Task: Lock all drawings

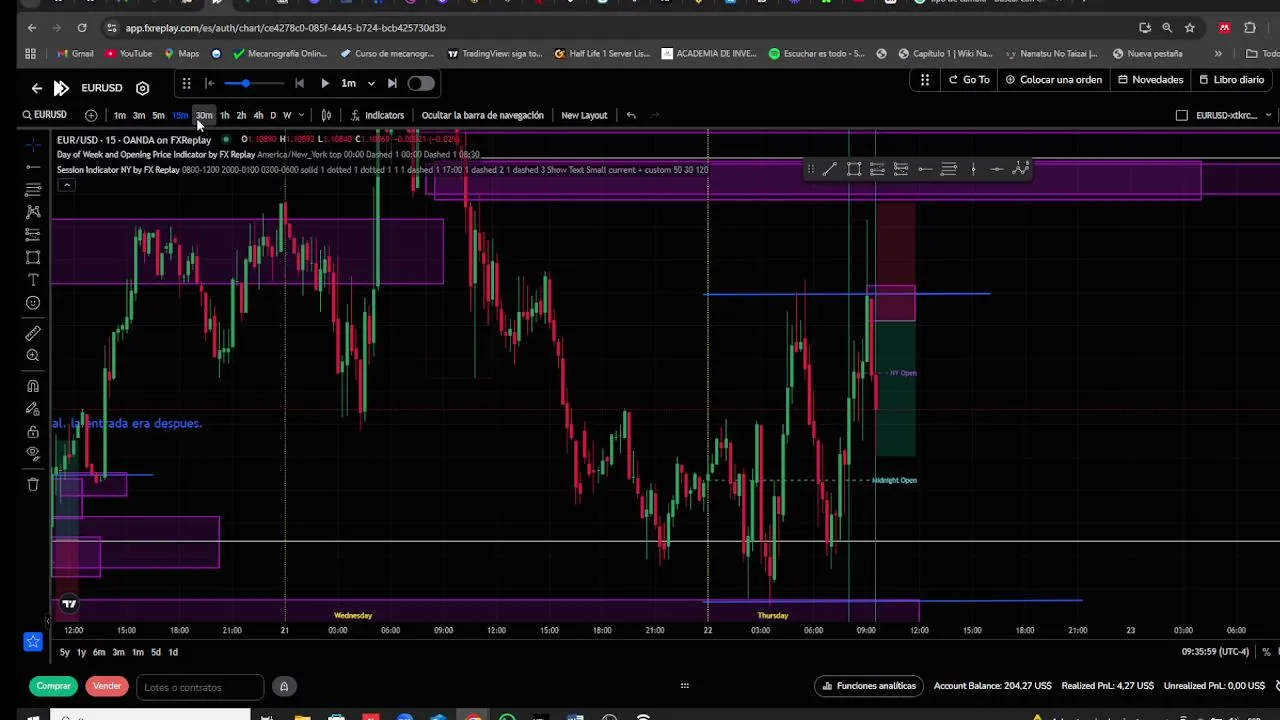Action: pyautogui.click(x=33, y=431)
